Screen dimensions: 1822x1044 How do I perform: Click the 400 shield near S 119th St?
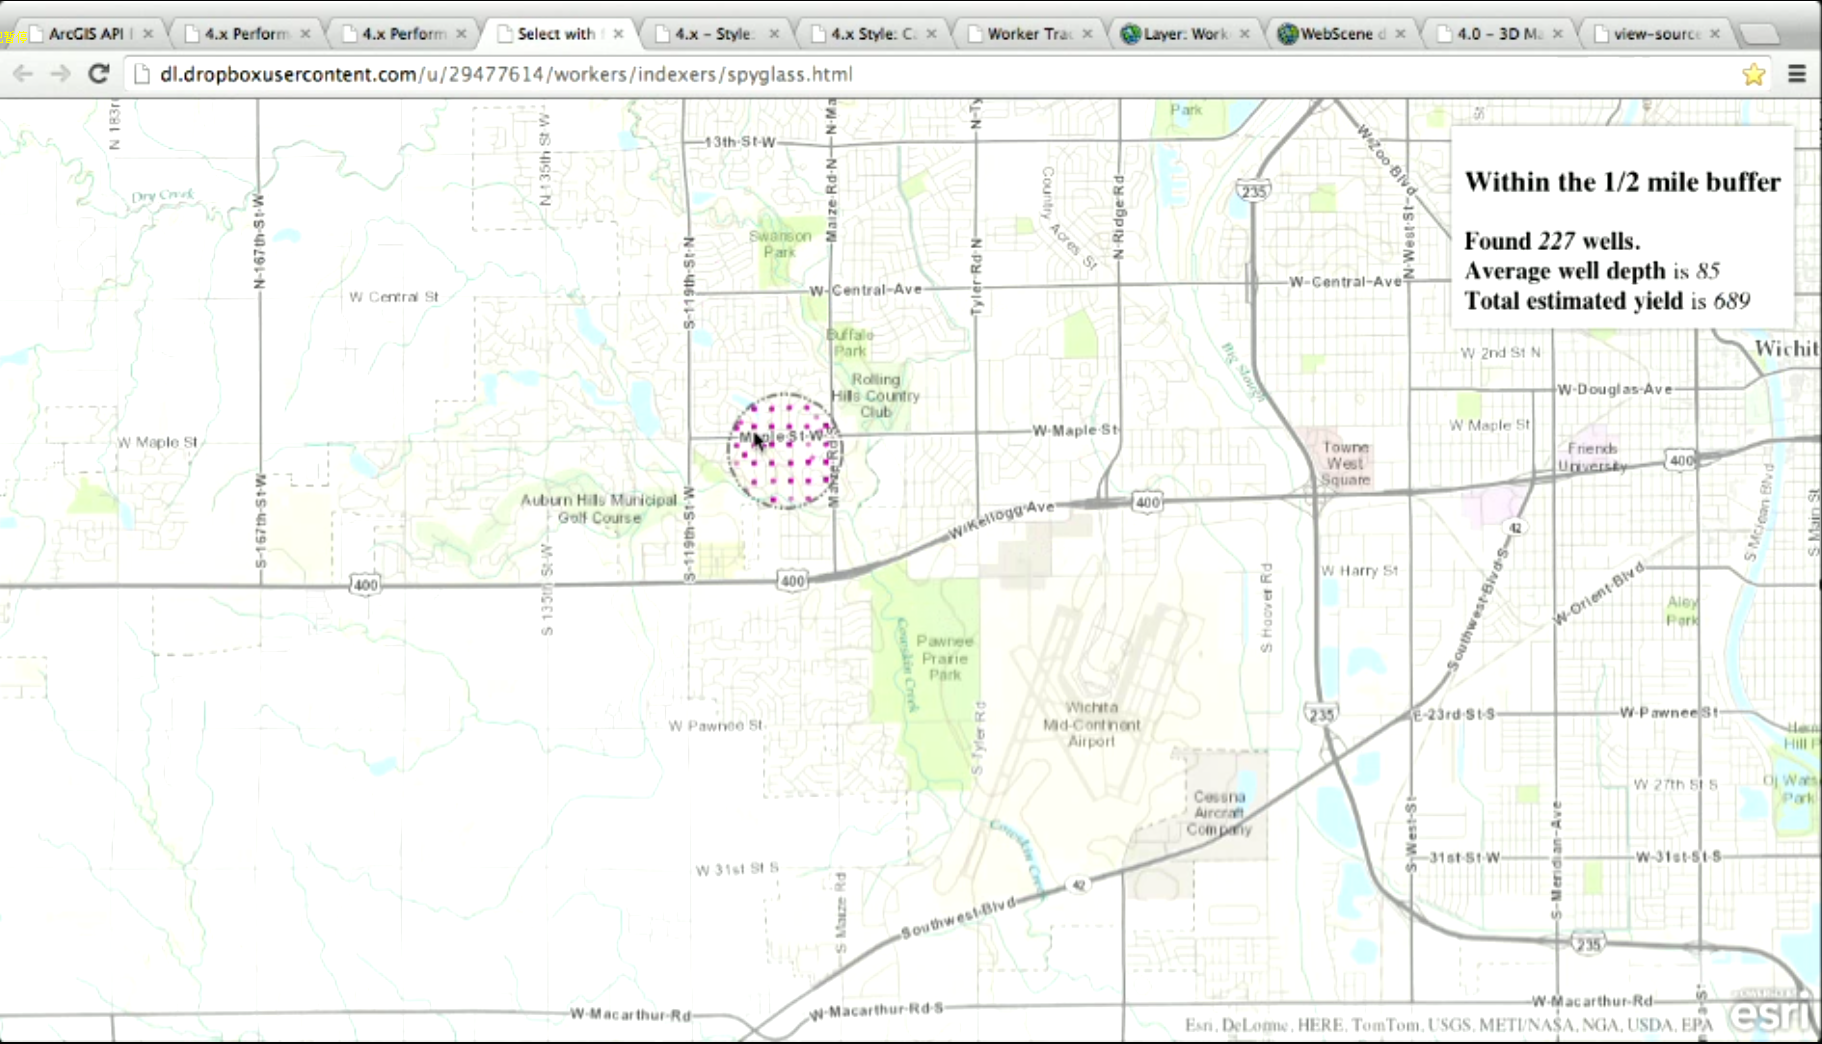click(792, 580)
